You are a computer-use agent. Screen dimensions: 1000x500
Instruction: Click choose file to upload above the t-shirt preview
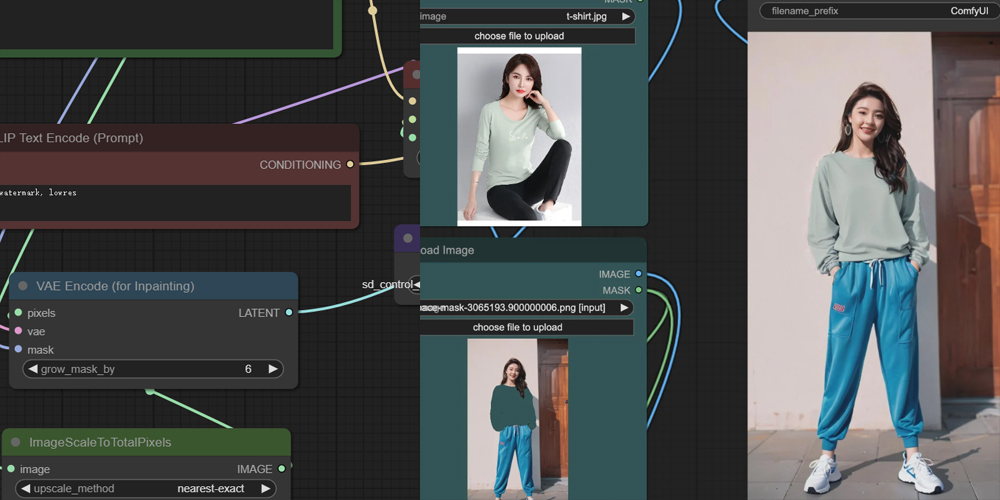point(527,36)
